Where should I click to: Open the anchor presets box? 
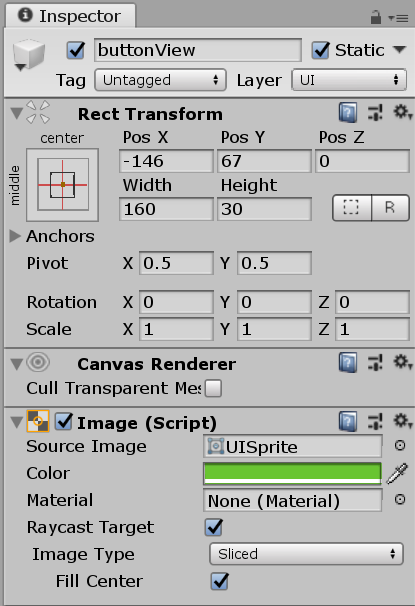pos(63,185)
